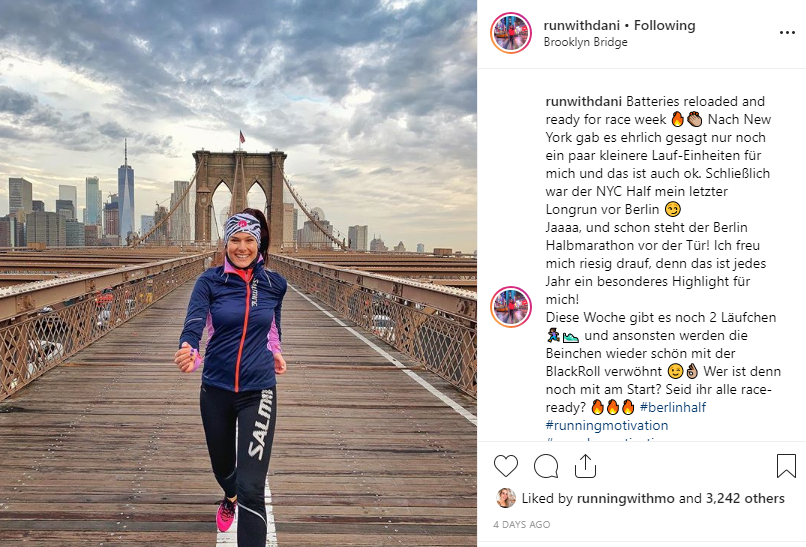Viewport: 806px width, 547px height.
Task: Open the #berlinhalf hashtag
Action: 673,407
